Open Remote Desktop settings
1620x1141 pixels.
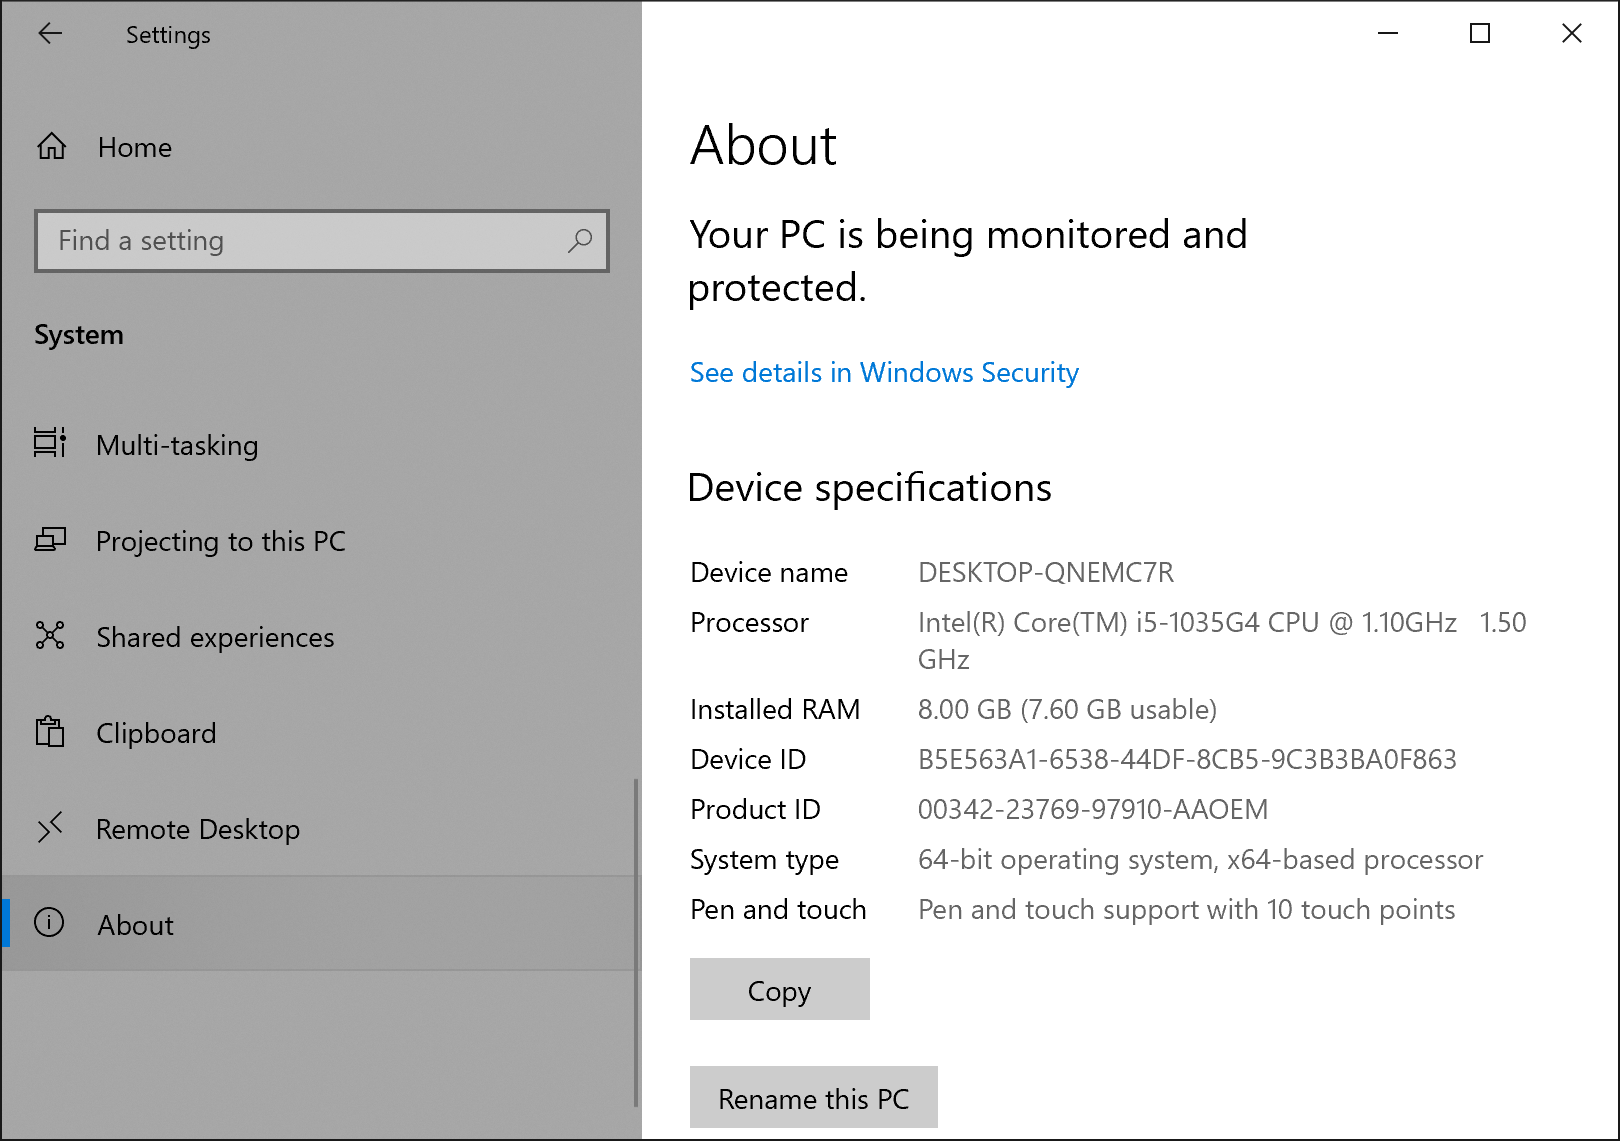(x=319, y=829)
